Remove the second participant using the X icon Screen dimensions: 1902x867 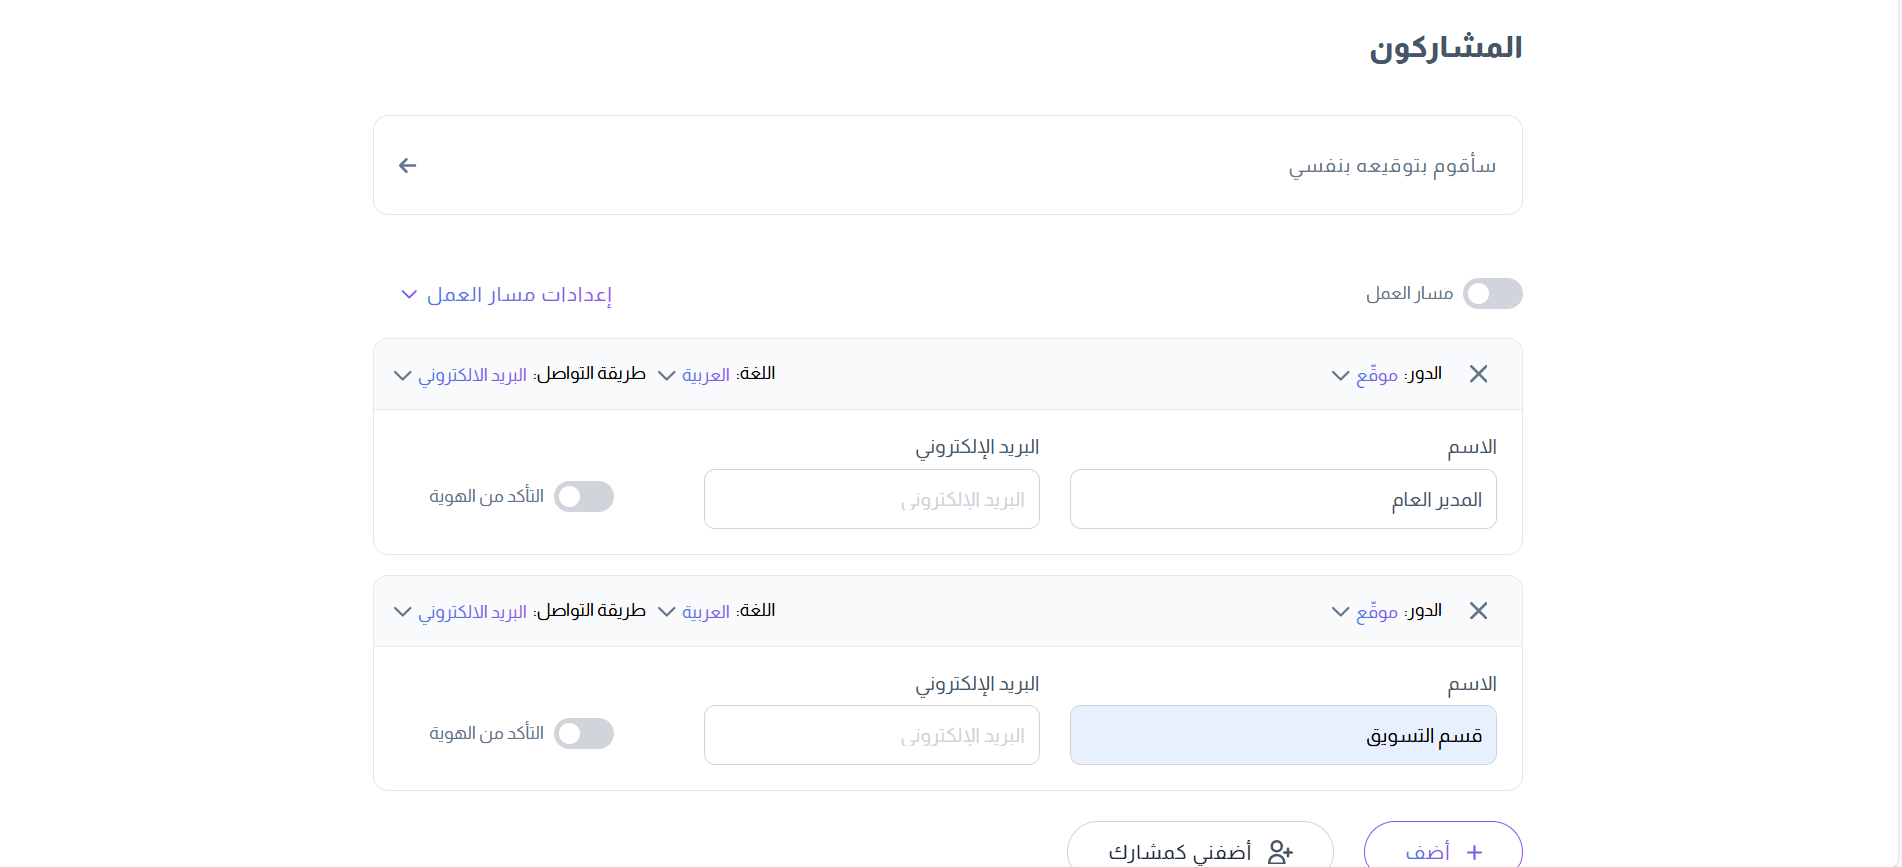[1478, 611]
